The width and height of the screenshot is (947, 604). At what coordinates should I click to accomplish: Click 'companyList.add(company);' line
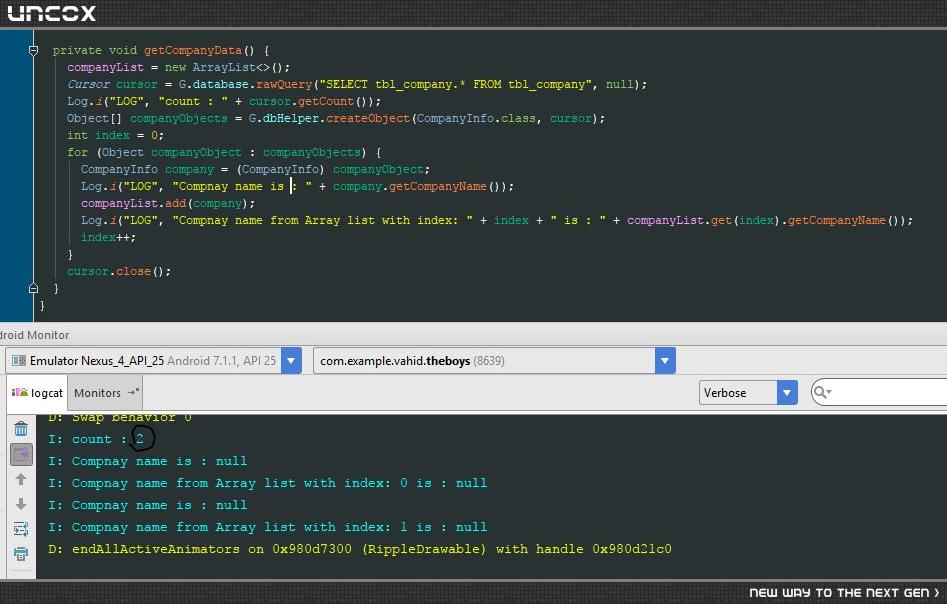pyautogui.click(x=168, y=204)
